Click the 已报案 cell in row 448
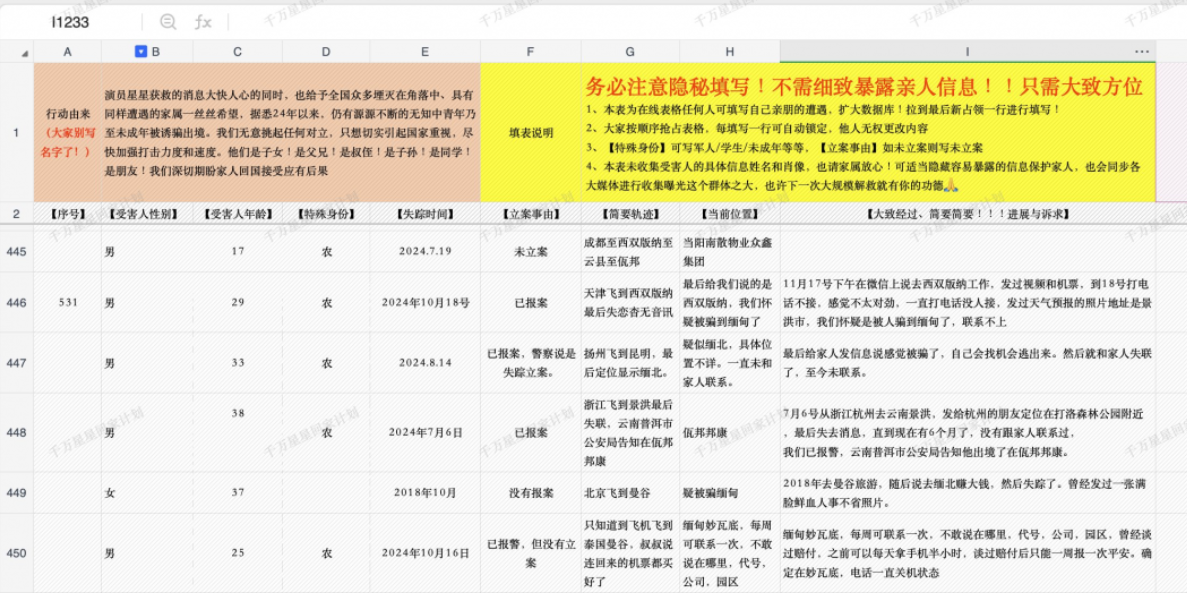The height and width of the screenshot is (593, 1187). (x=531, y=432)
